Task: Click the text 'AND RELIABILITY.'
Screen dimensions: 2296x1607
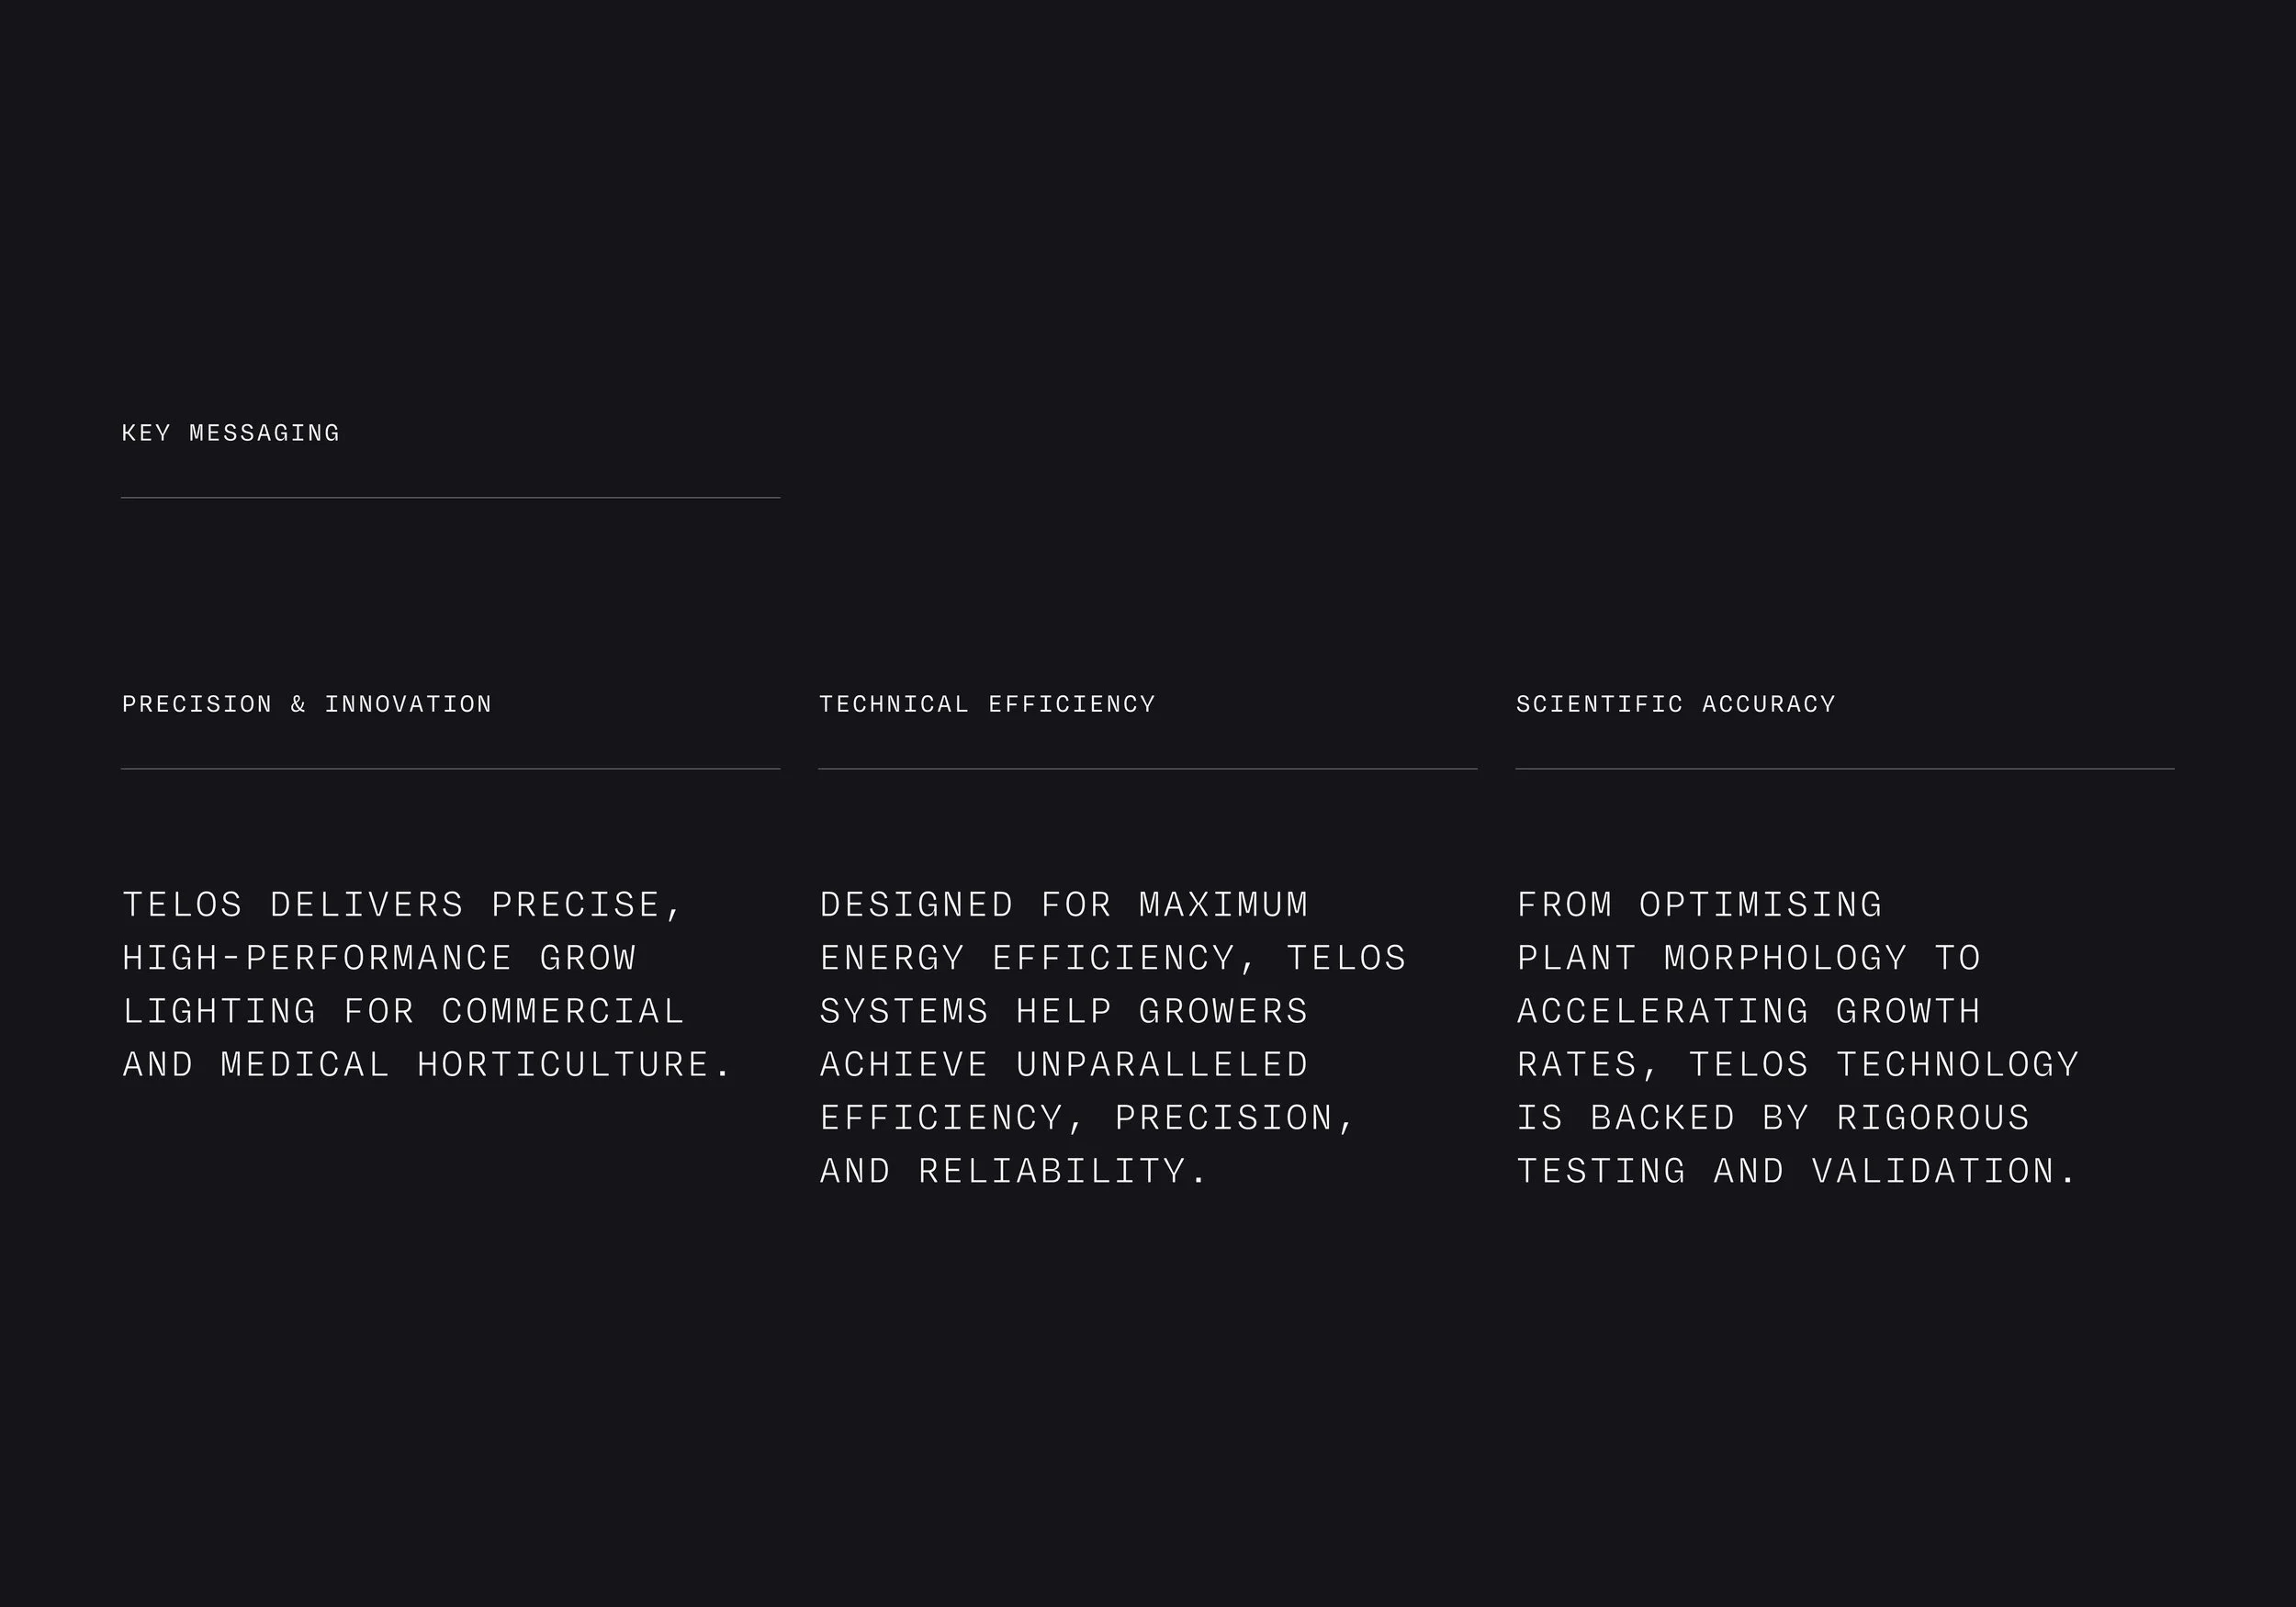Action: click(1013, 1171)
